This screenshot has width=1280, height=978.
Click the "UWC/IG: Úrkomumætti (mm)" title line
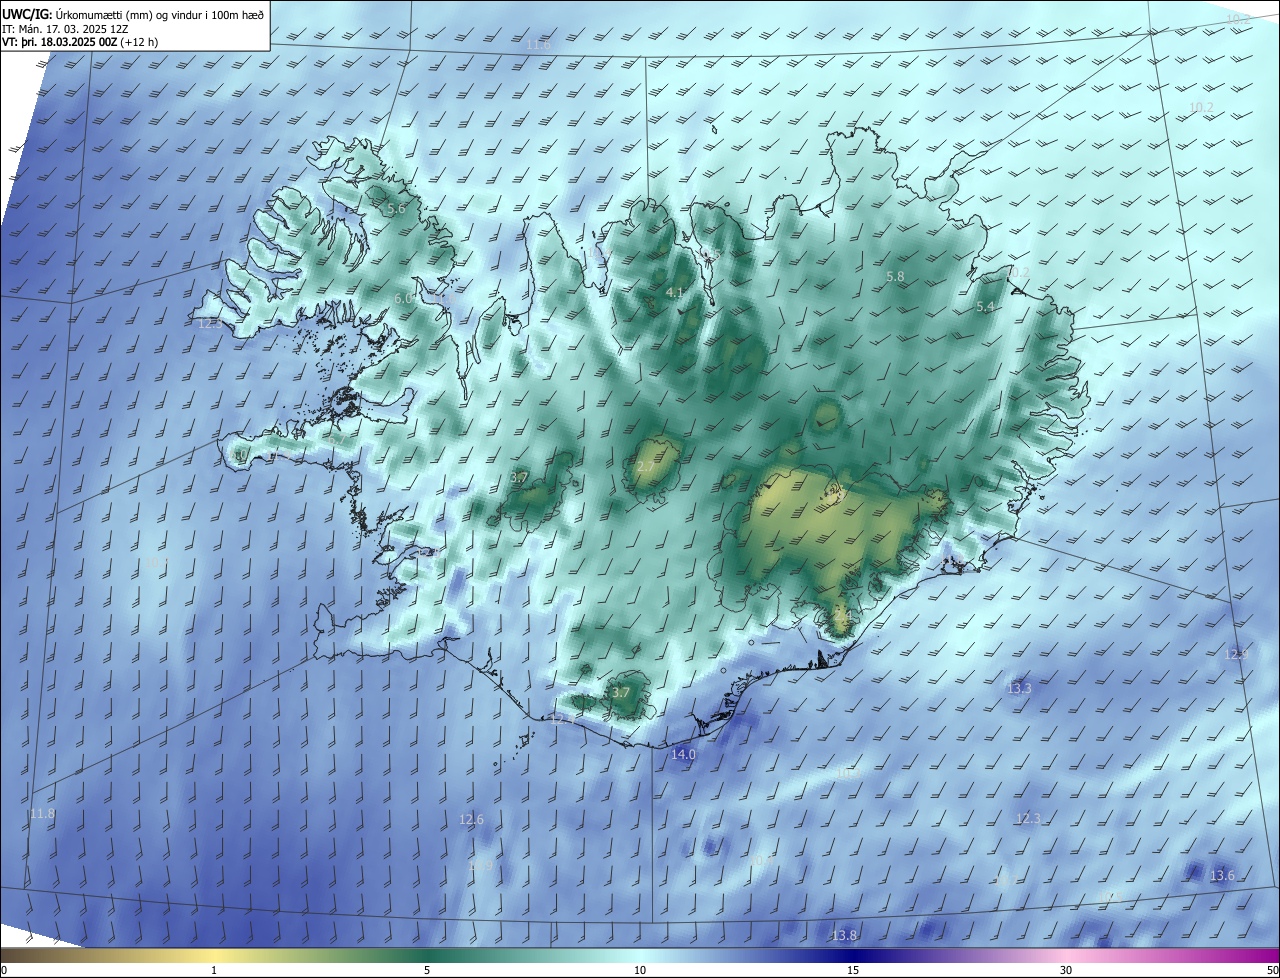[134, 13]
